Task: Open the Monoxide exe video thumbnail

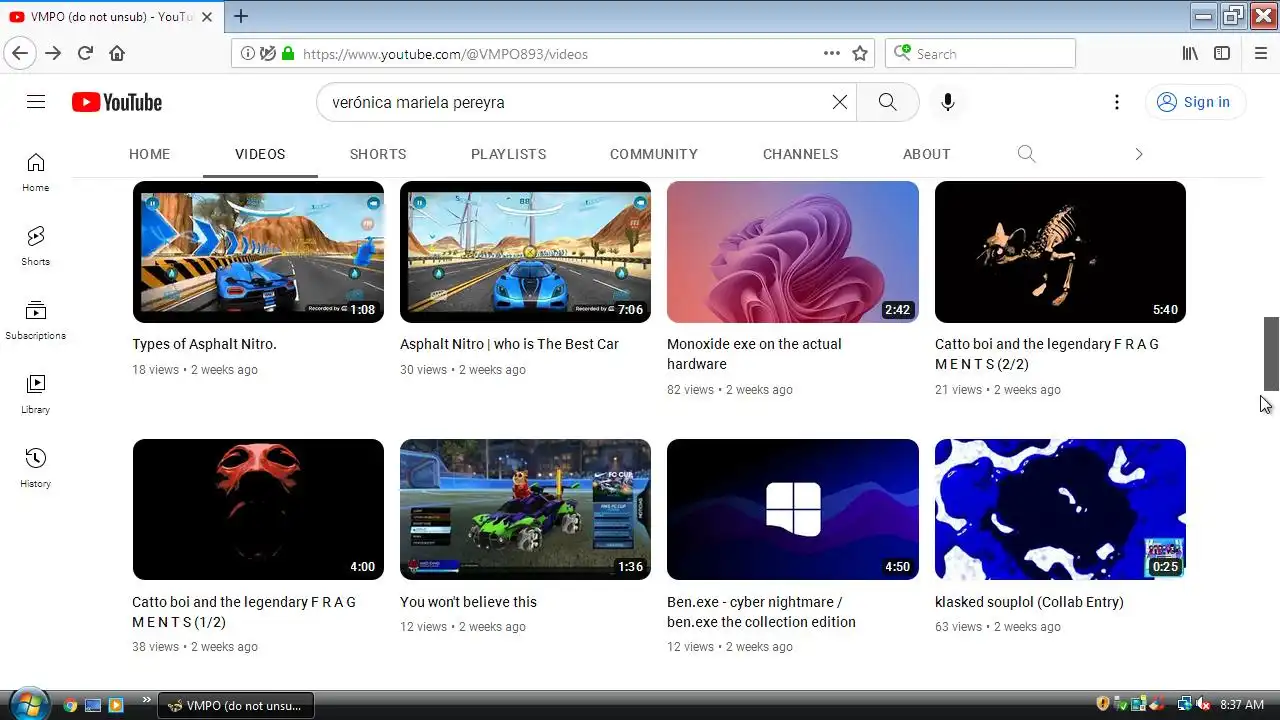Action: (x=792, y=252)
